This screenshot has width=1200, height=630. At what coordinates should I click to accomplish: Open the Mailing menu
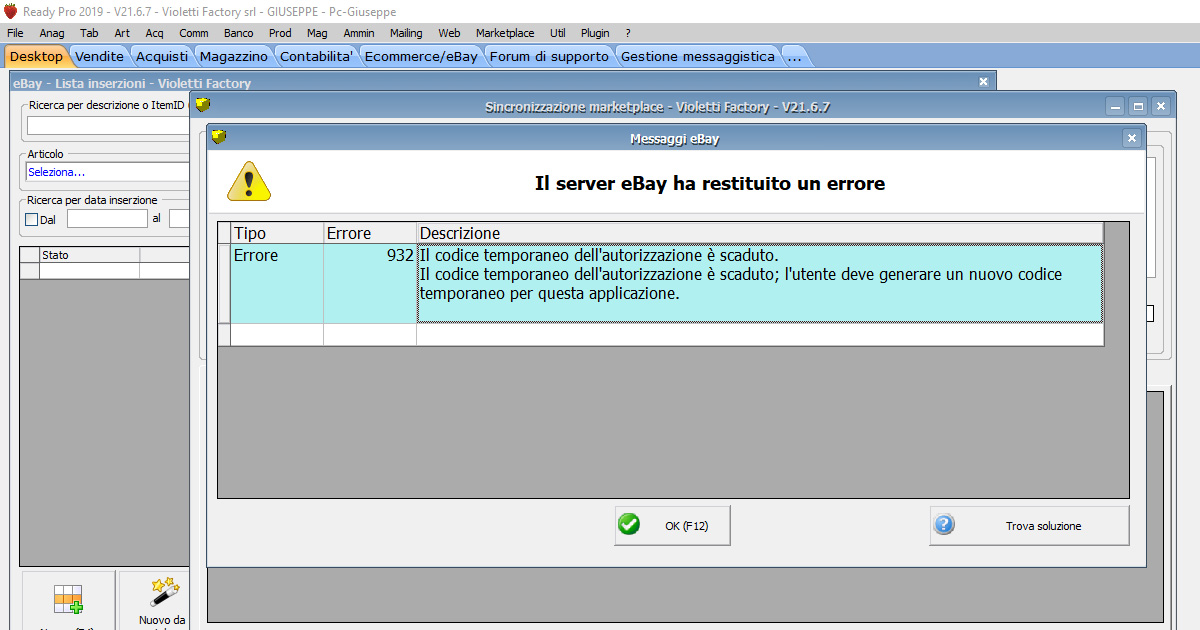pyautogui.click(x=406, y=33)
